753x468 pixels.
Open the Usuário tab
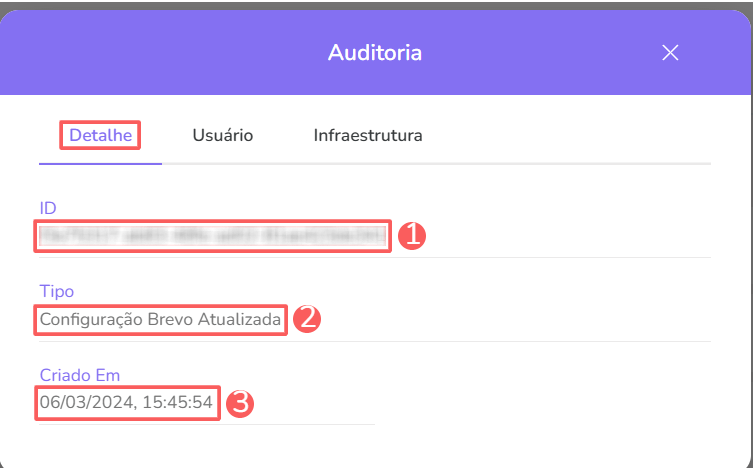tap(222, 135)
